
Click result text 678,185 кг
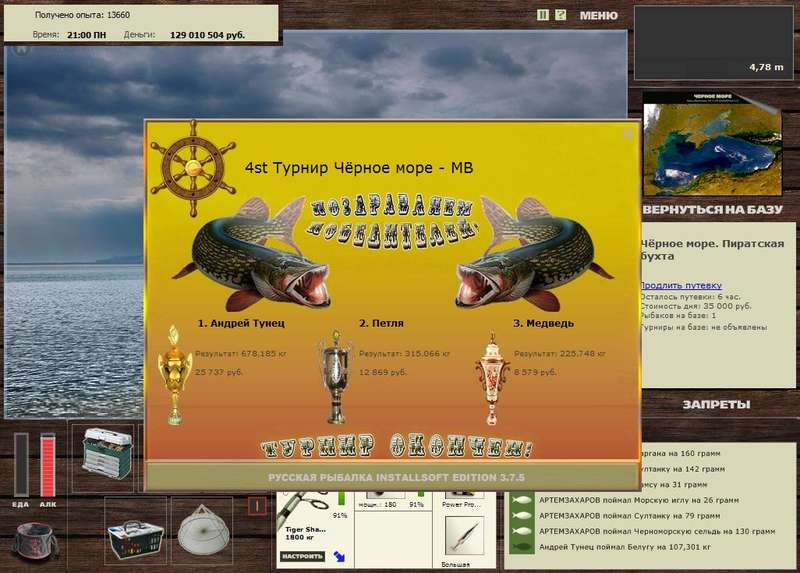[x=241, y=354]
